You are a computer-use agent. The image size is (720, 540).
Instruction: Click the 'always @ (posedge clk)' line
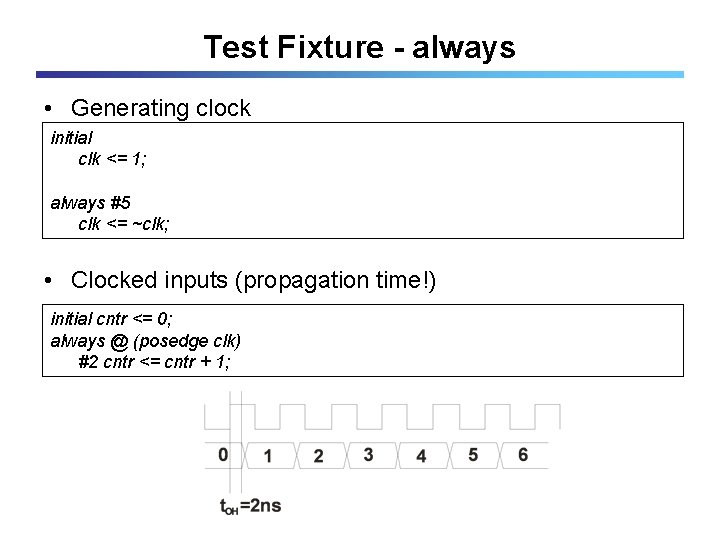point(146,341)
